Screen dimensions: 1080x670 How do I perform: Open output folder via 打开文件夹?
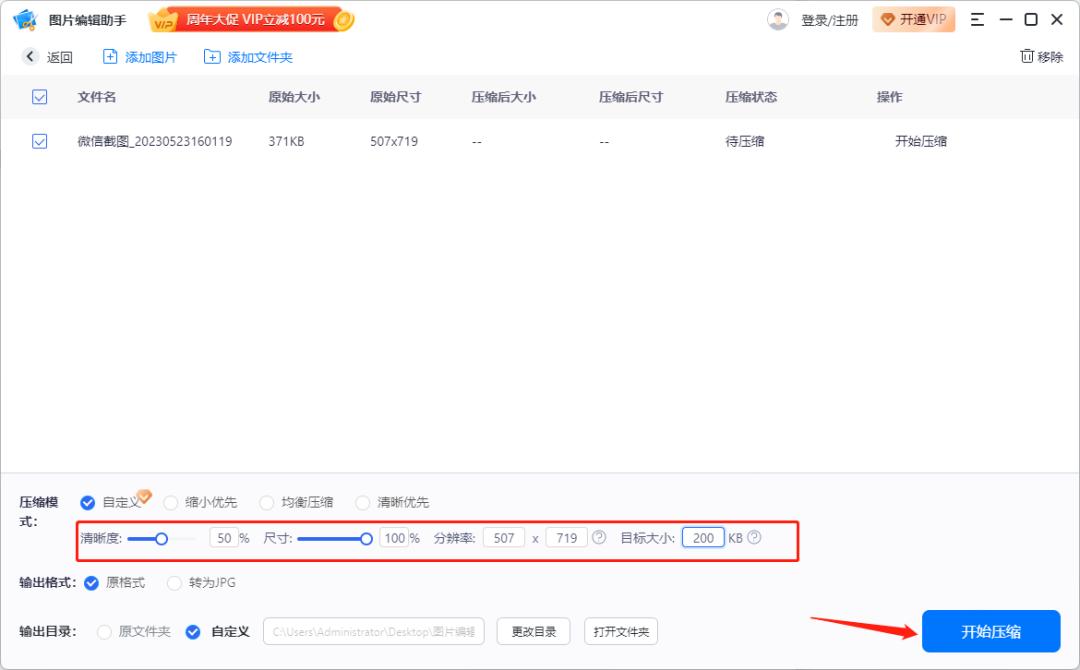point(622,631)
